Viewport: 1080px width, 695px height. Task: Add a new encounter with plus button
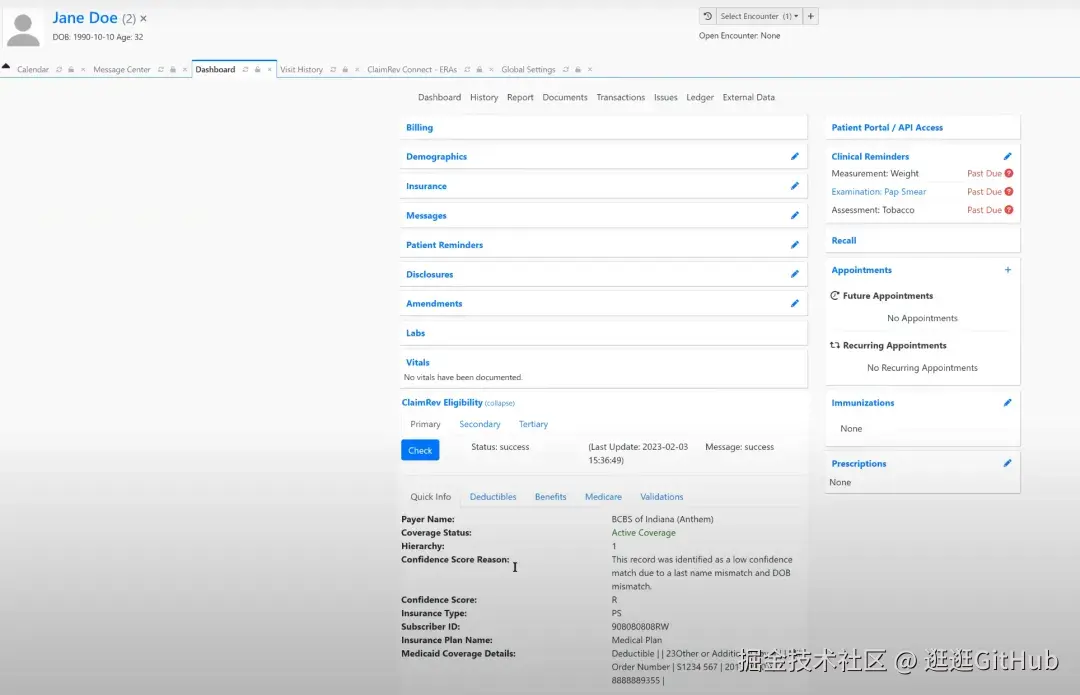click(x=811, y=16)
